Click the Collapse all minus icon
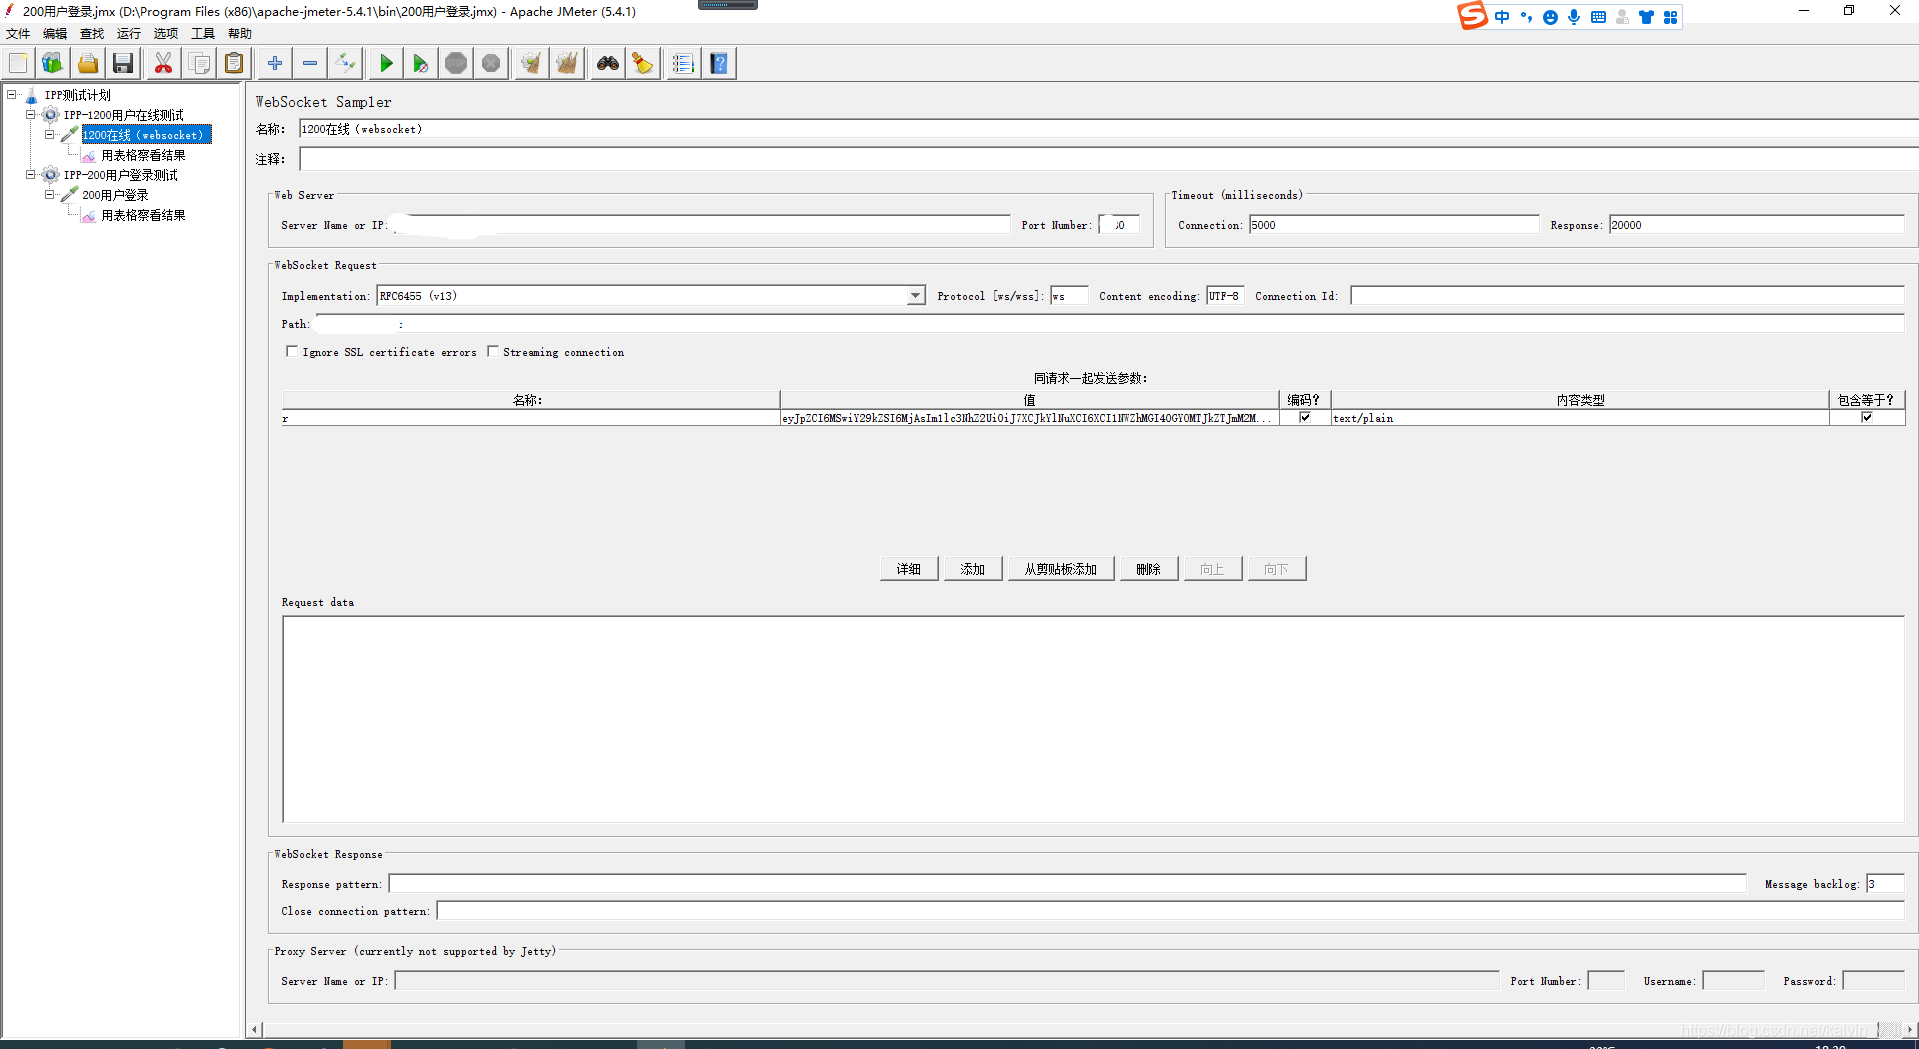The width and height of the screenshot is (1919, 1049). click(310, 64)
